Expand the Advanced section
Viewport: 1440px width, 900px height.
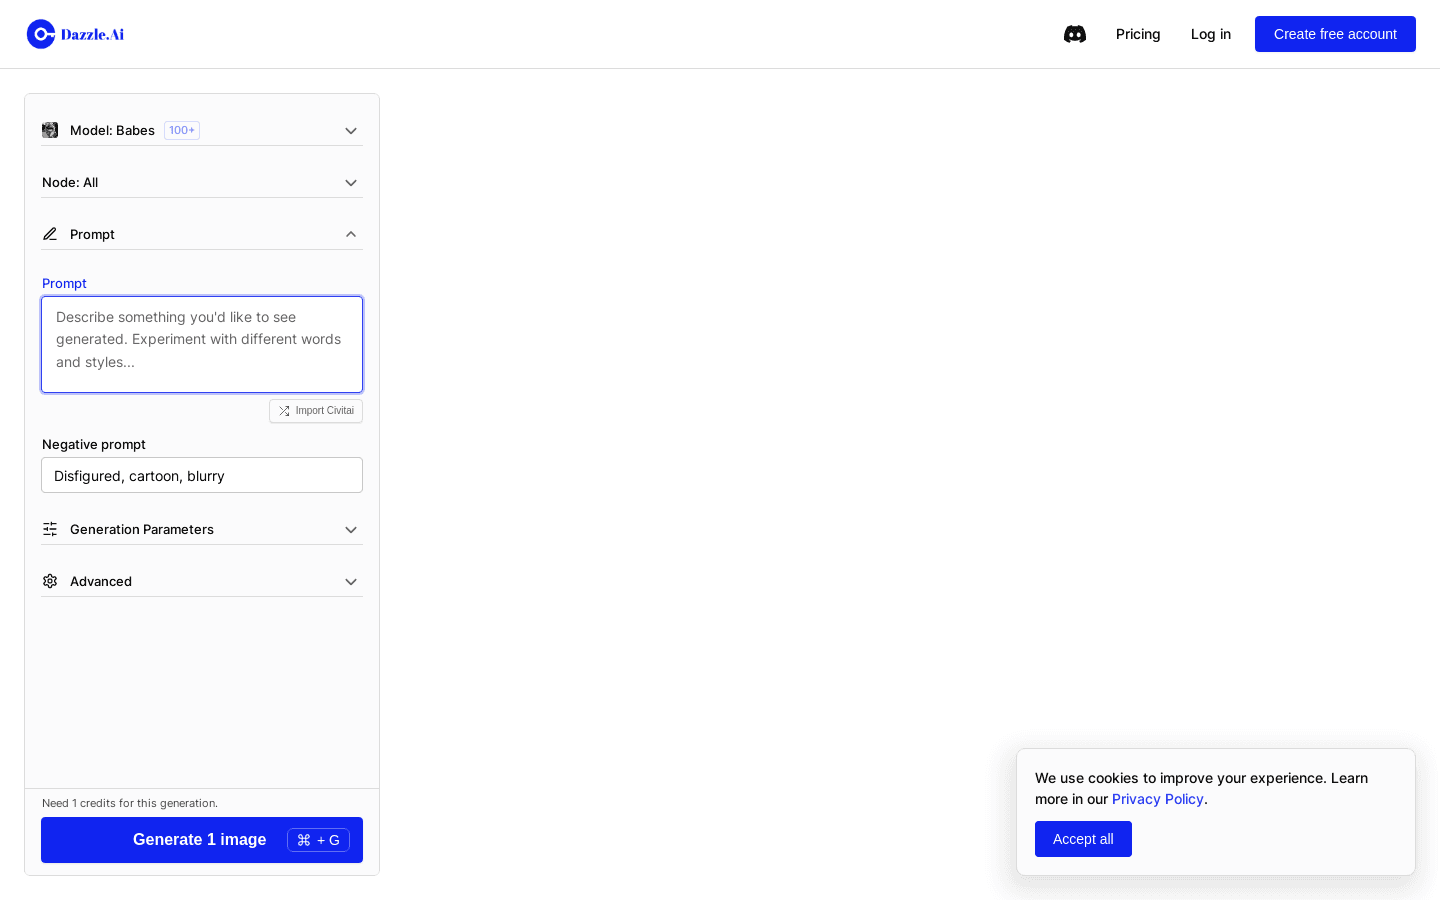(351, 581)
